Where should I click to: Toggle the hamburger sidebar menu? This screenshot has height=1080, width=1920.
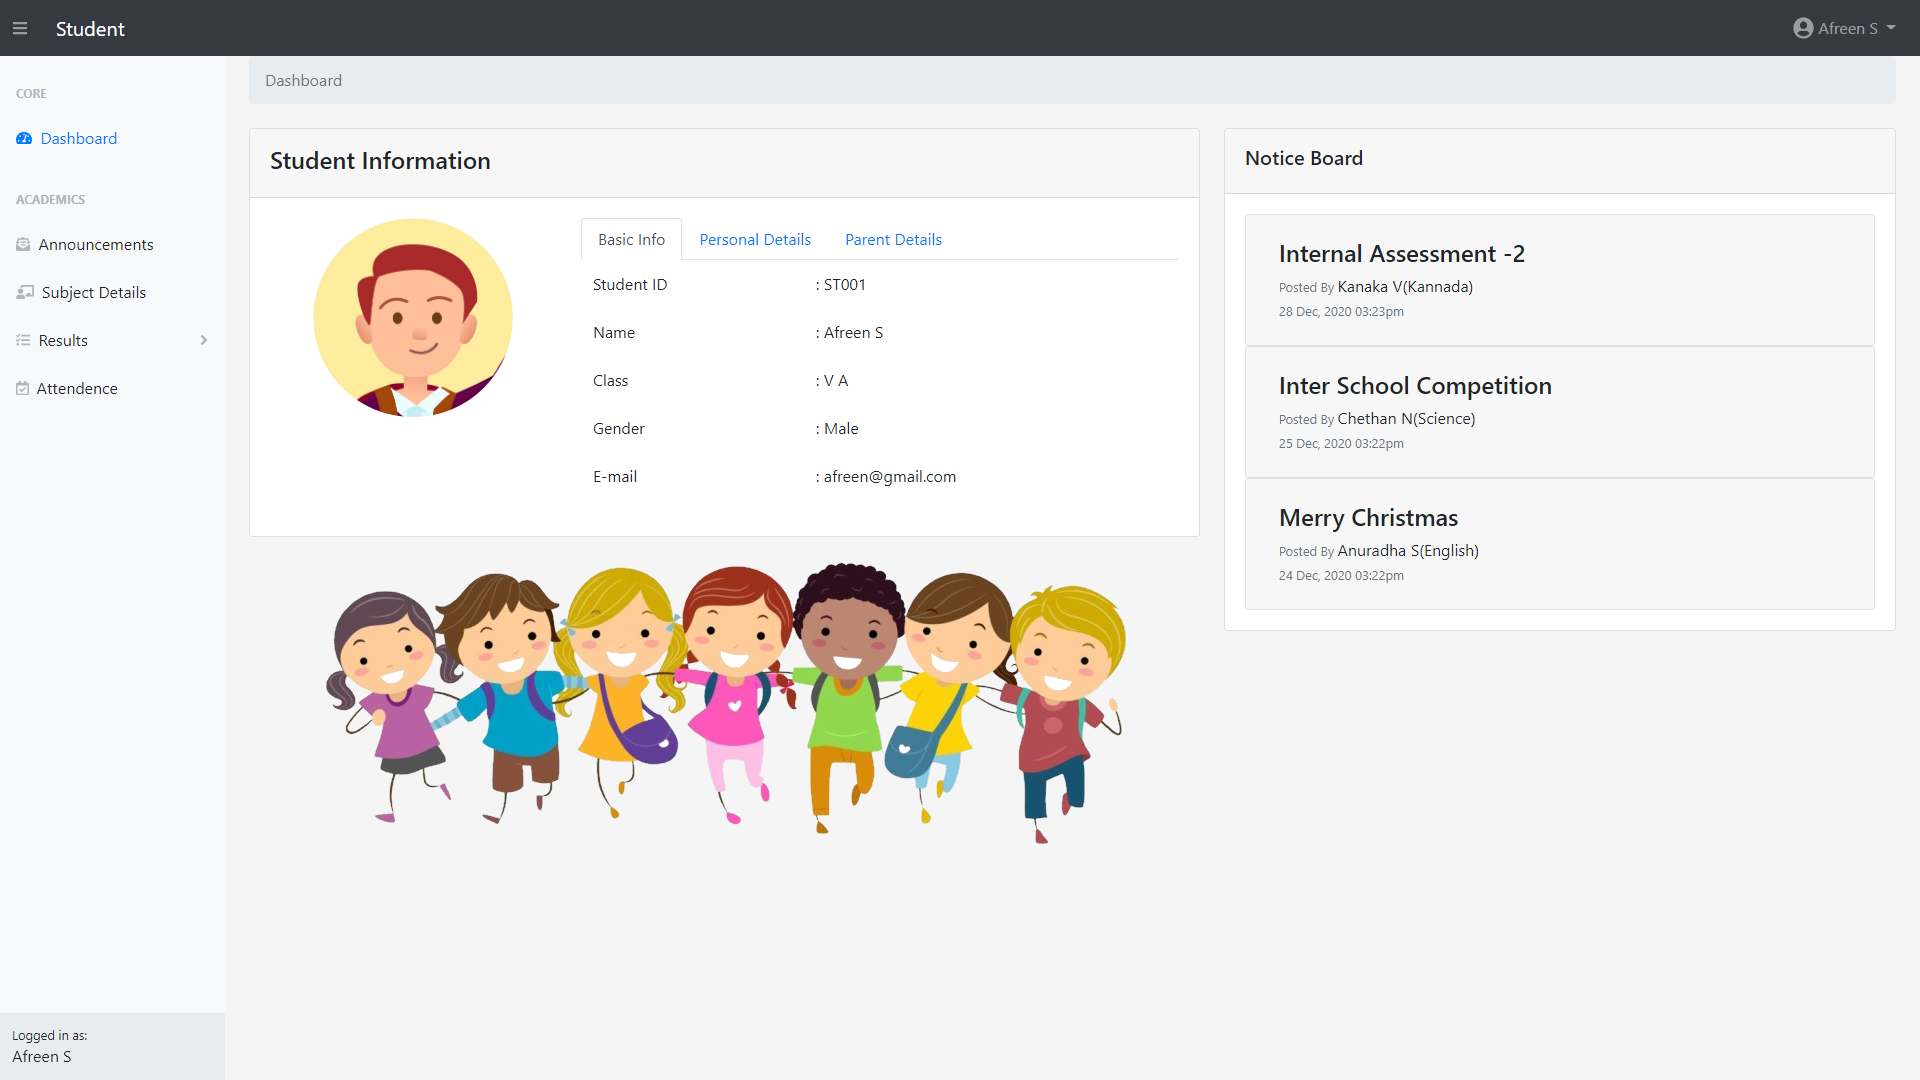pos(20,29)
